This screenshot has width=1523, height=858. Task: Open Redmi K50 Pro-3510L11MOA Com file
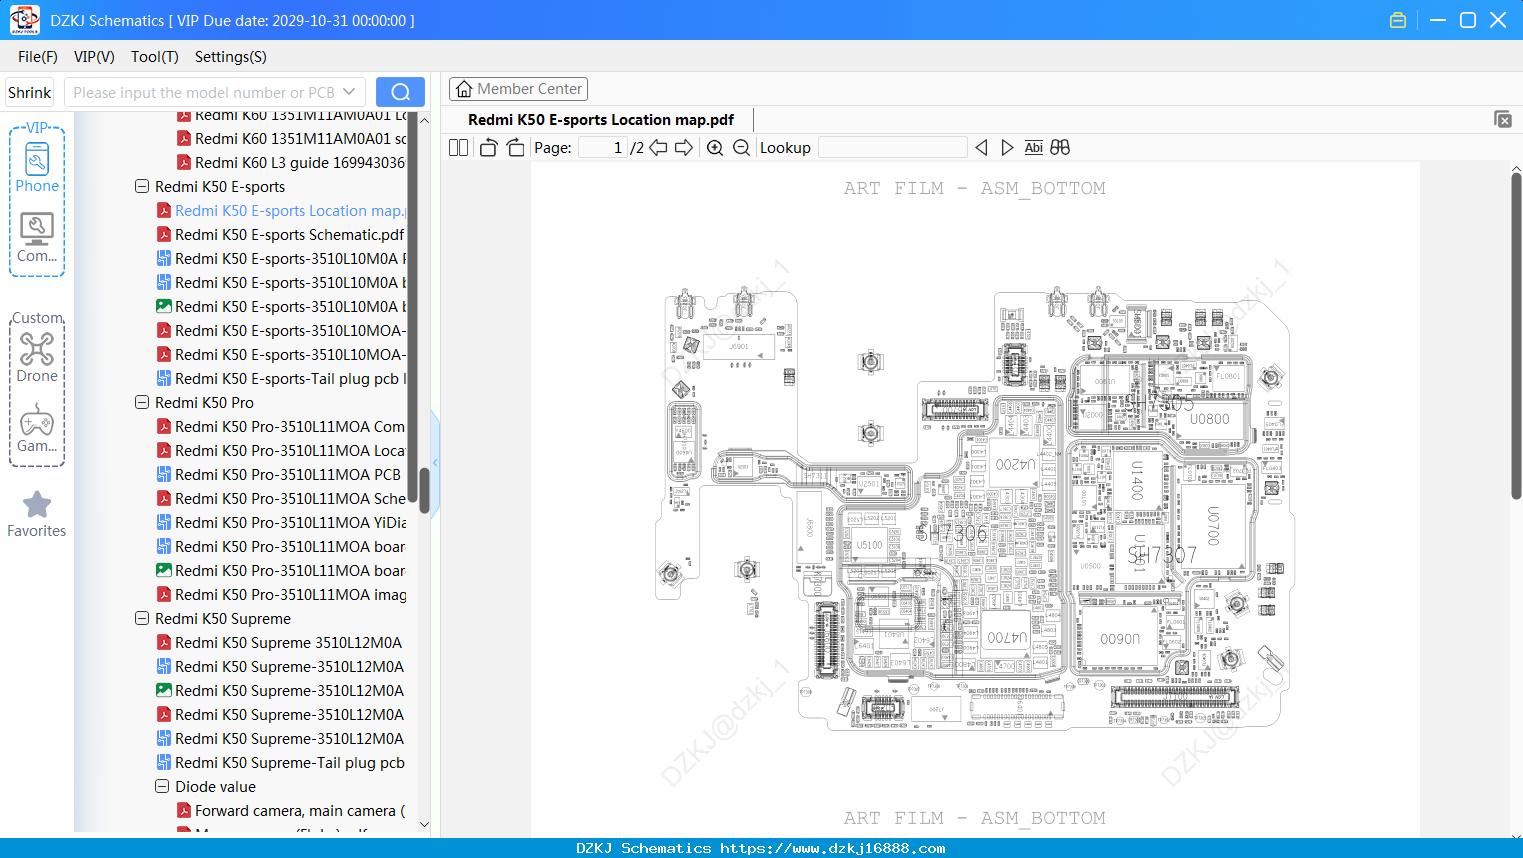[x=281, y=427]
